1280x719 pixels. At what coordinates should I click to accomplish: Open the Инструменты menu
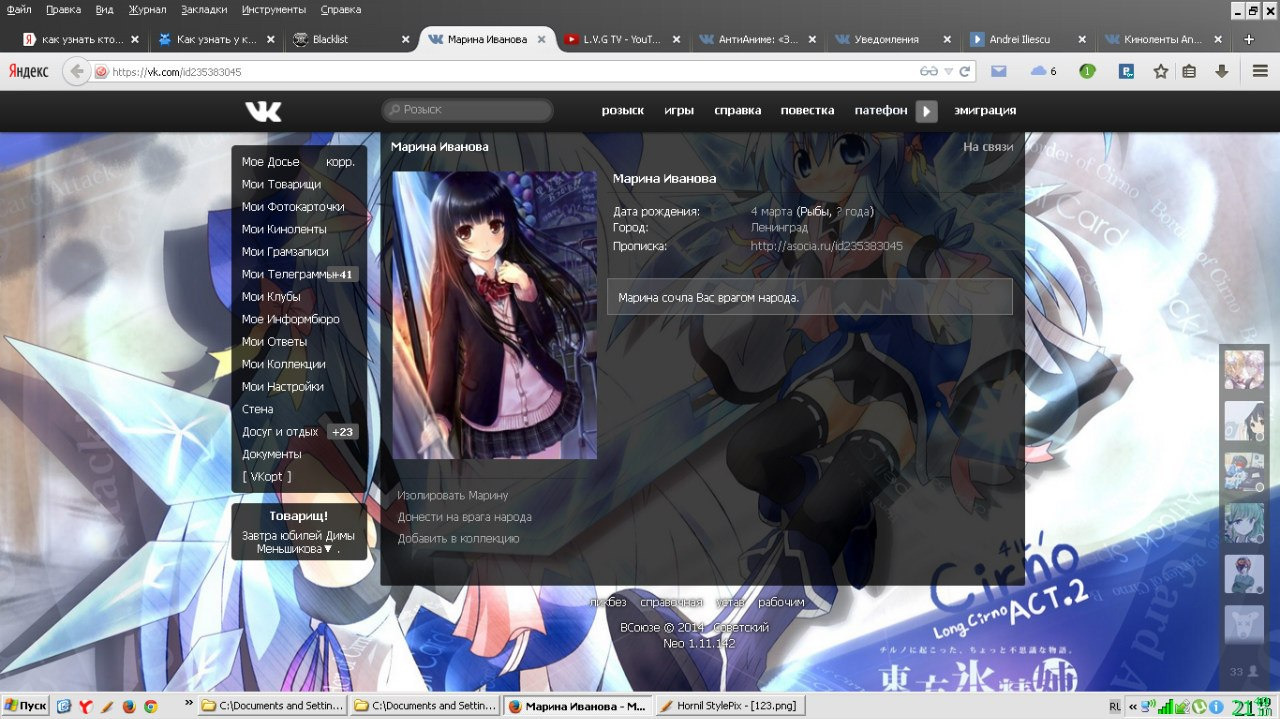click(x=274, y=9)
